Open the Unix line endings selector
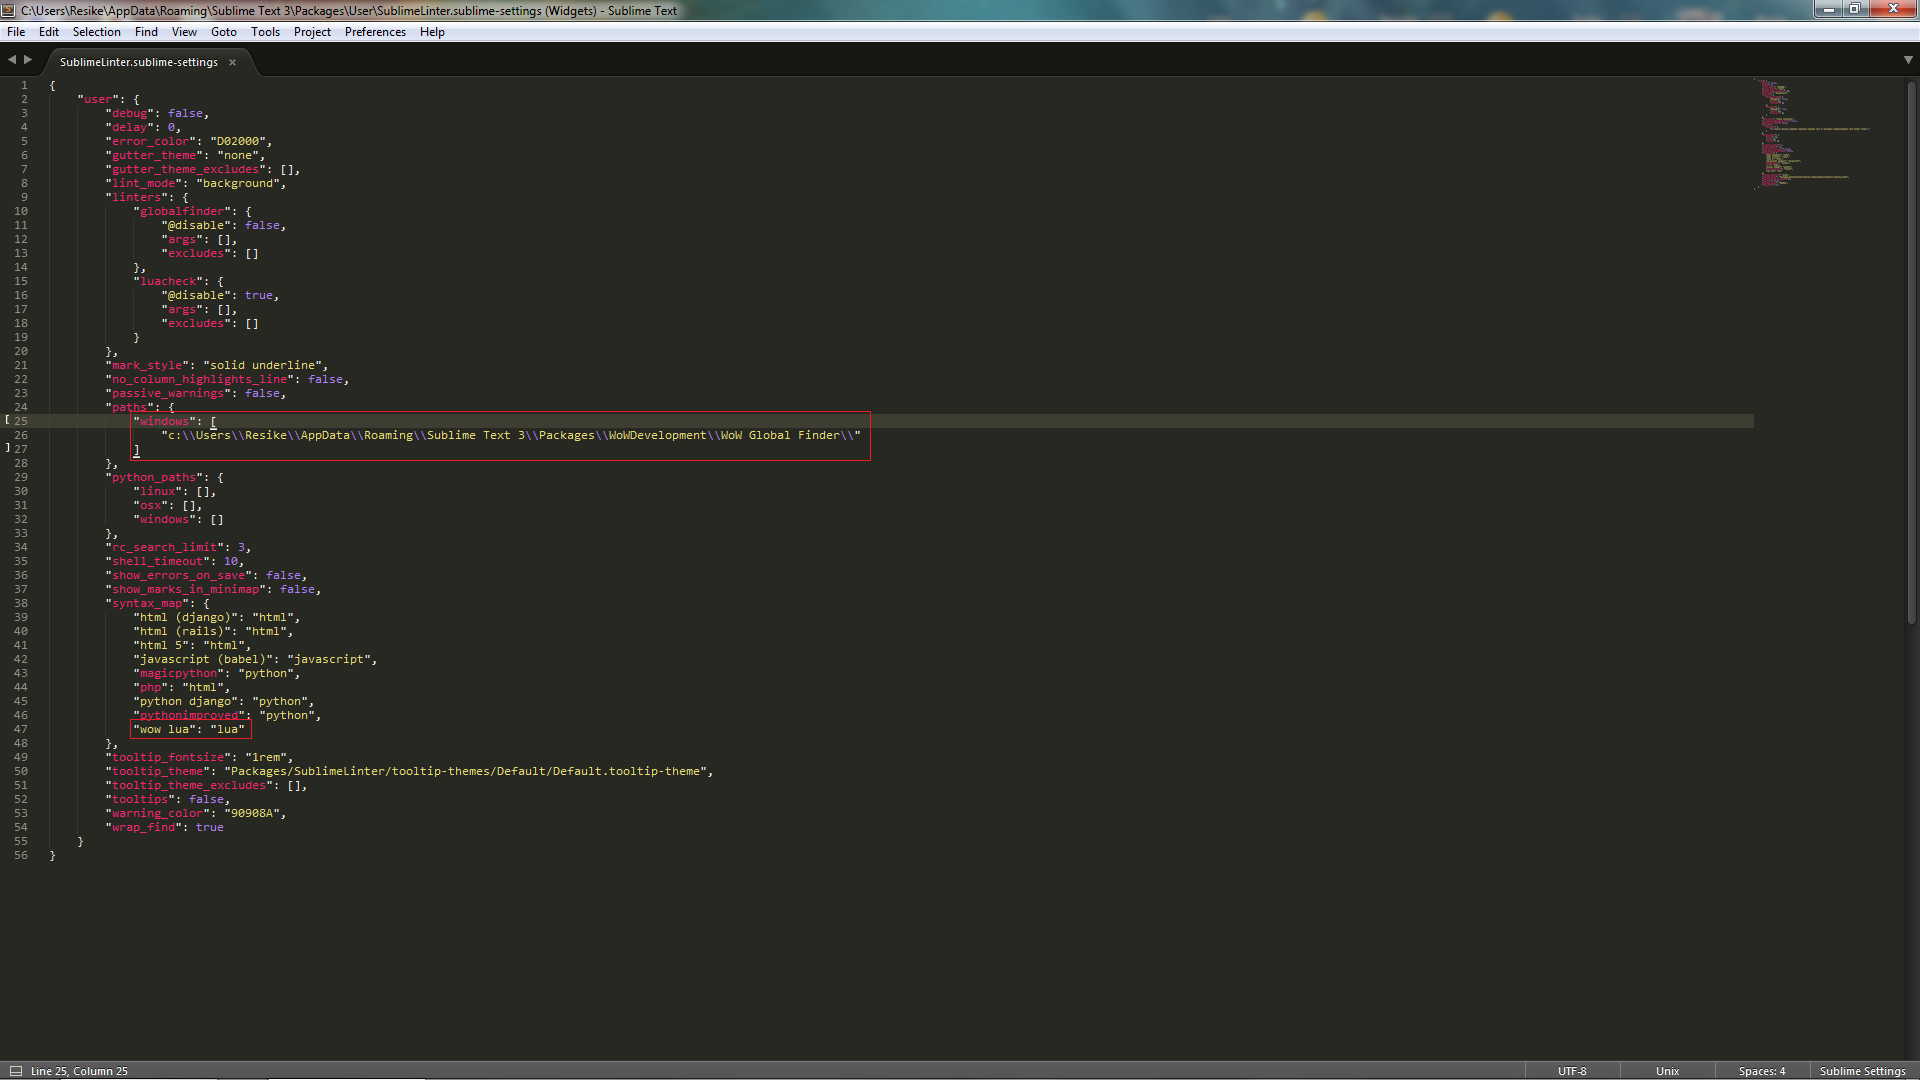This screenshot has height=1080, width=1920. (1667, 1071)
